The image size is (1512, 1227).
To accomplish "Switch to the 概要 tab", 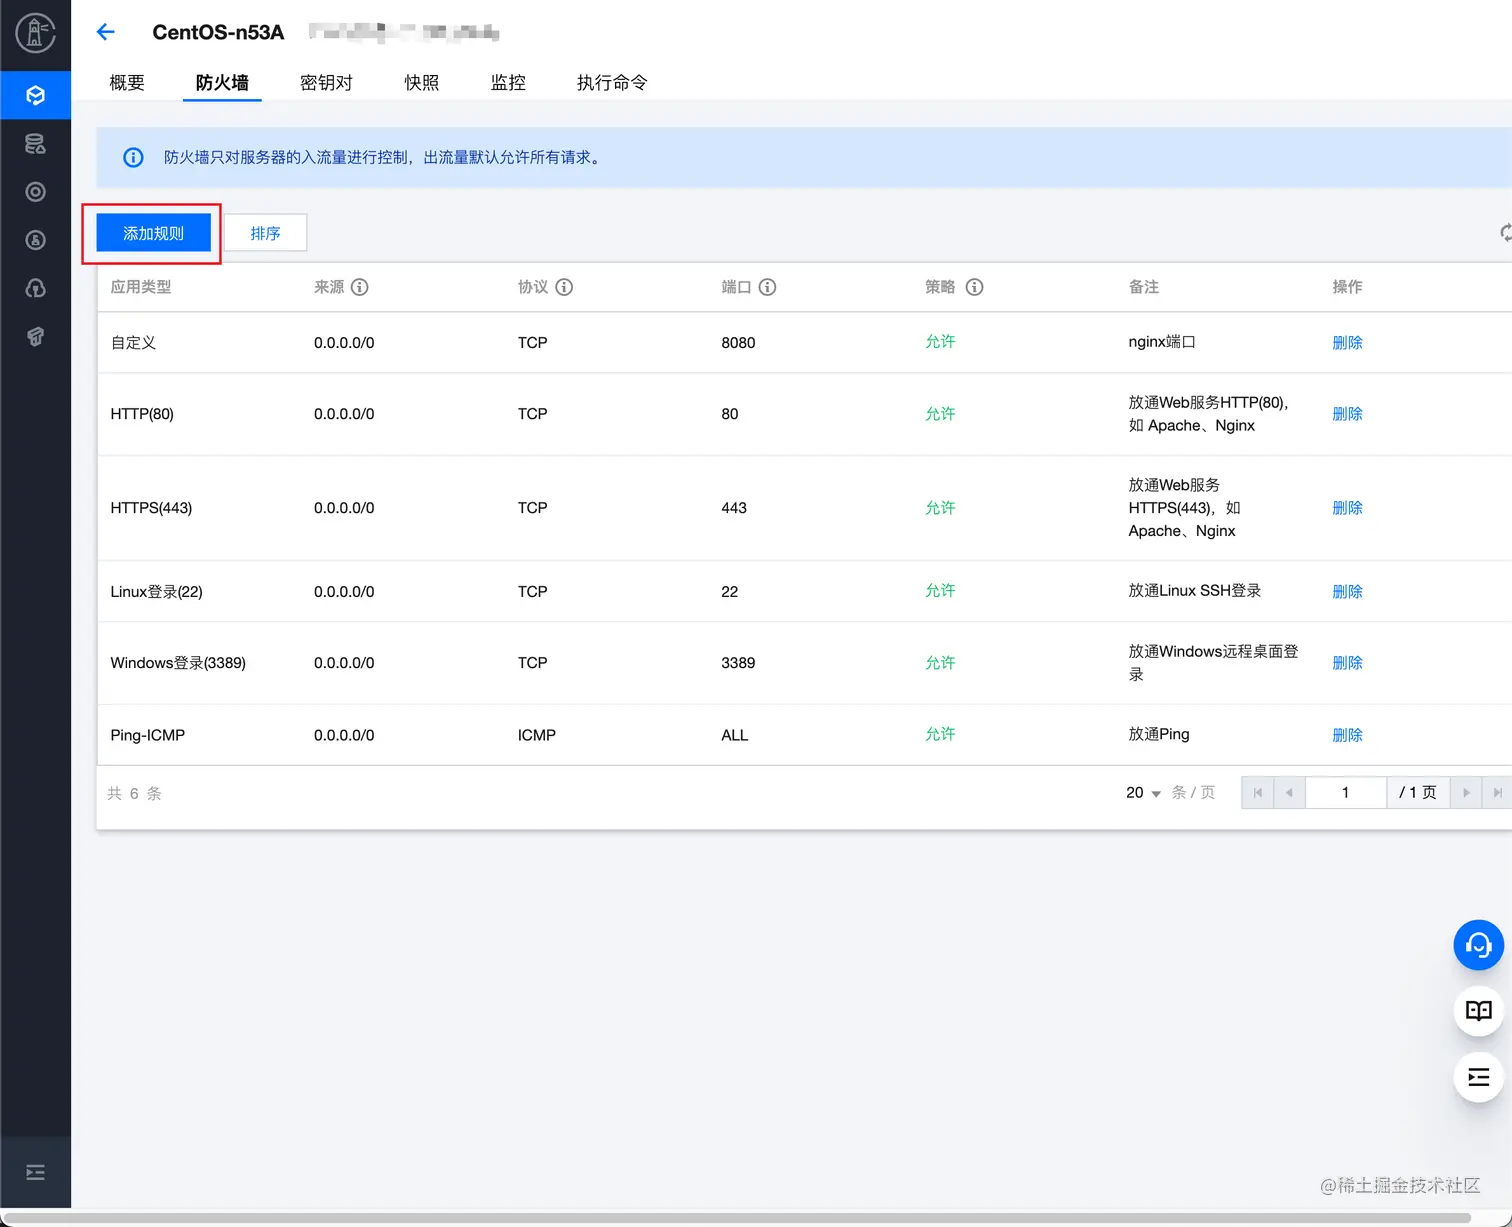I will [127, 83].
